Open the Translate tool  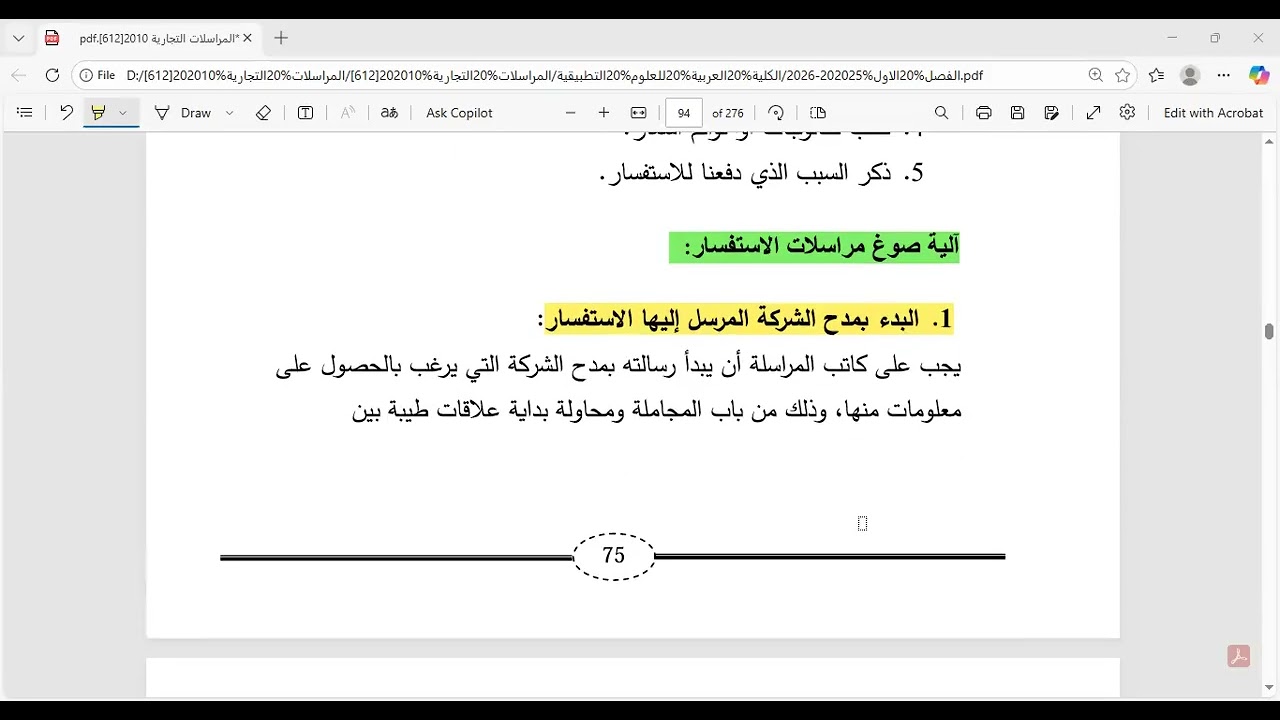pyautogui.click(x=389, y=113)
